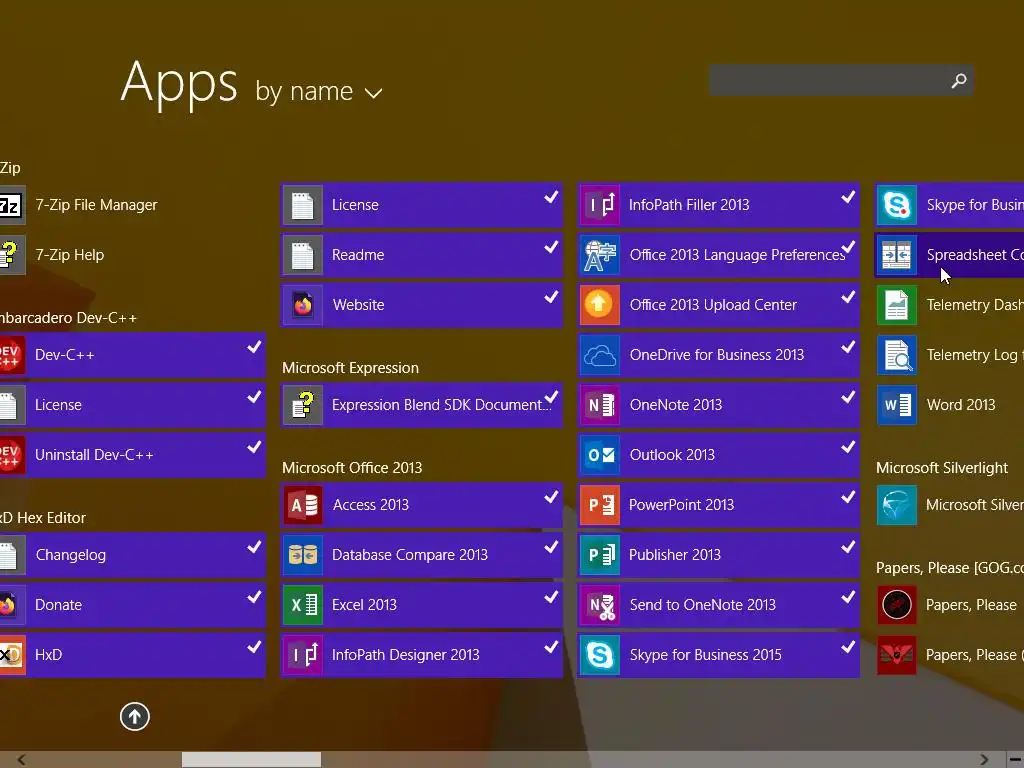Select the License tile under Dev-C++

tap(133, 405)
